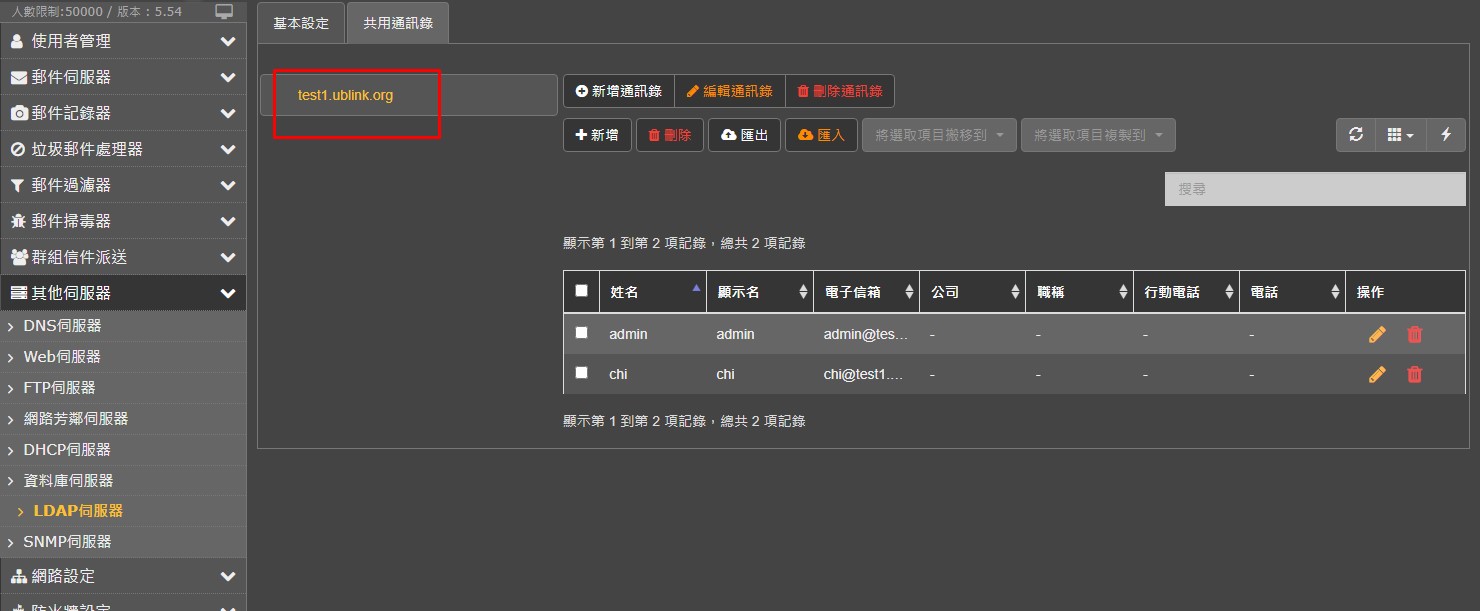Click the 搜尋 search input field
Image resolution: width=1480 pixels, height=611 pixels.
[x=1314, y=189]
